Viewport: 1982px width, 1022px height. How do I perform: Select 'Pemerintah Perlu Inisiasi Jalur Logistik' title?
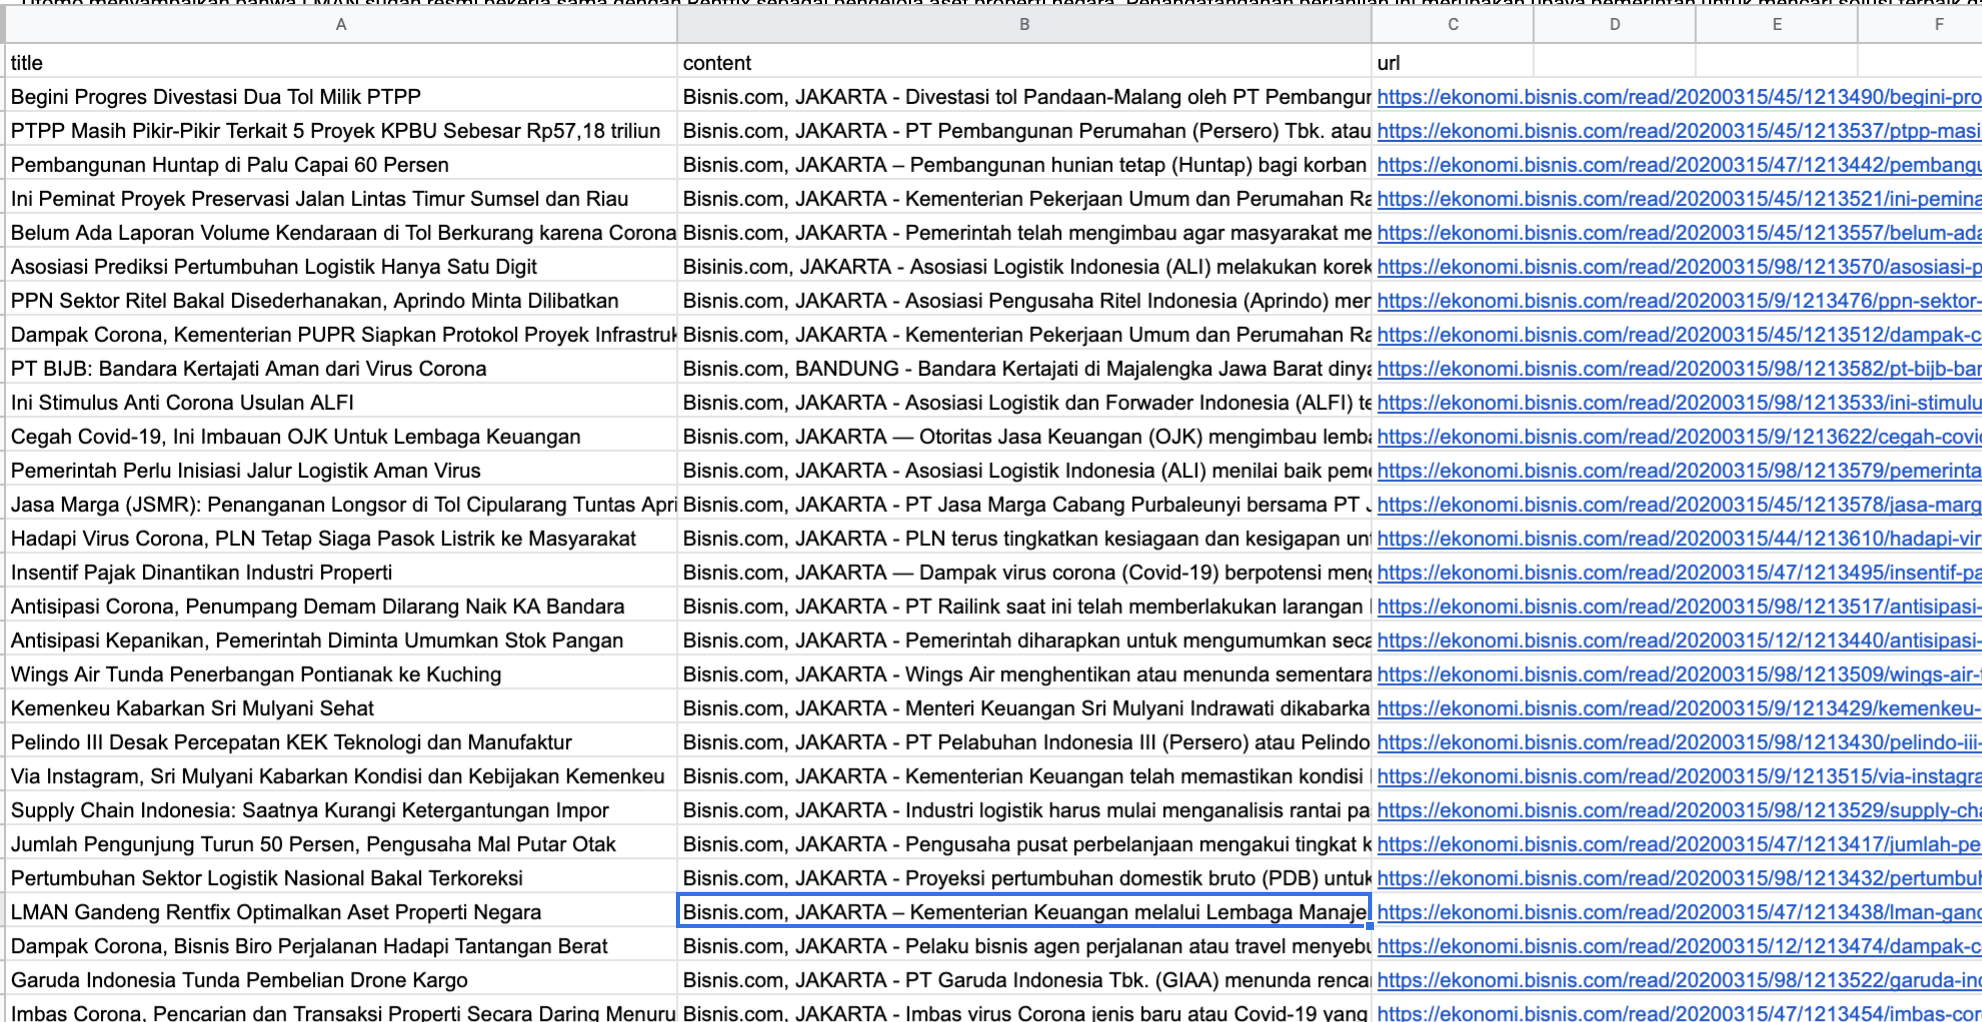[341, 471]
